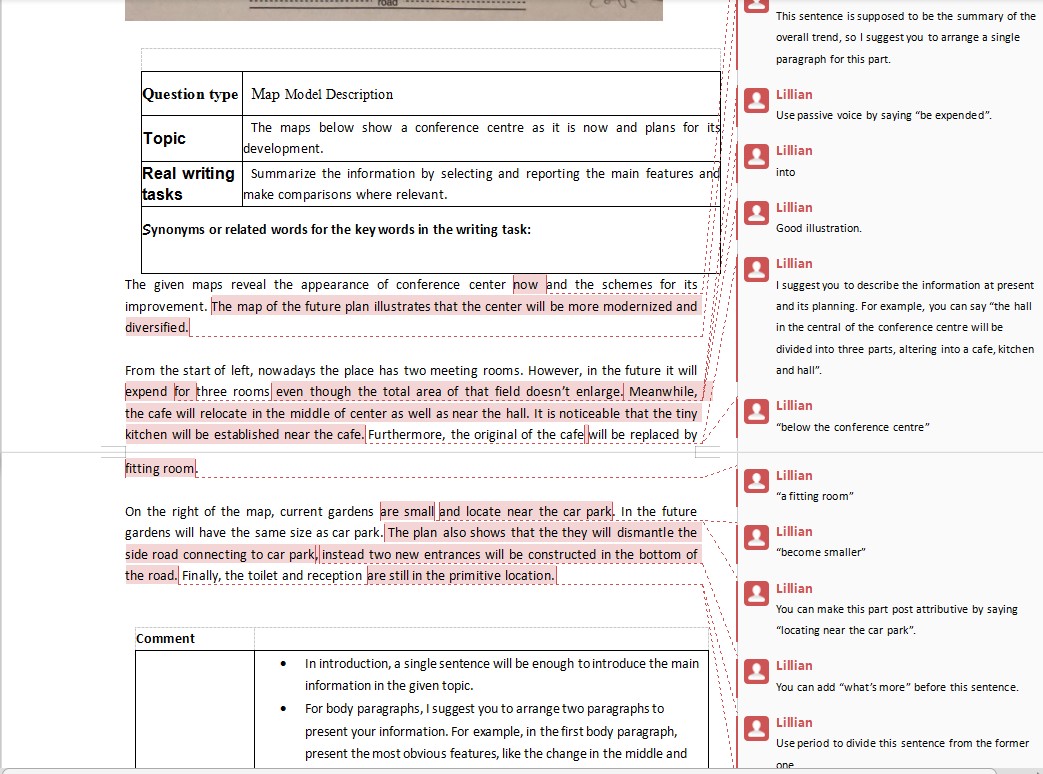Click 'Synonyms or related words' heading row
Viewport: 1043px width, 774px height.
430,239
